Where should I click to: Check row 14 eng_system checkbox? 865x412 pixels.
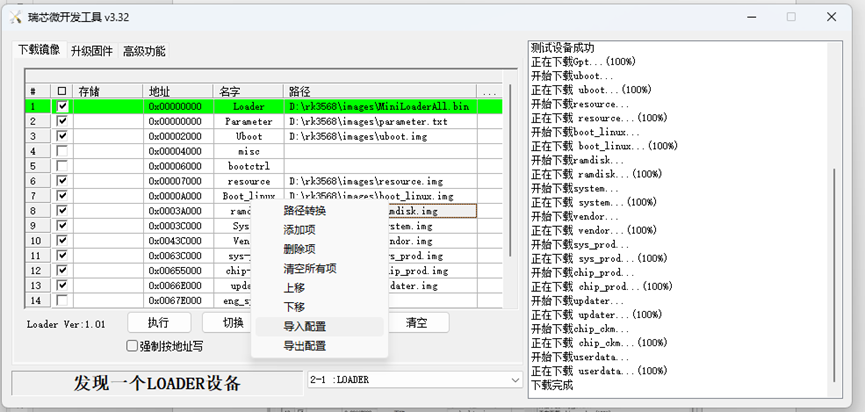tap(63, 300)
